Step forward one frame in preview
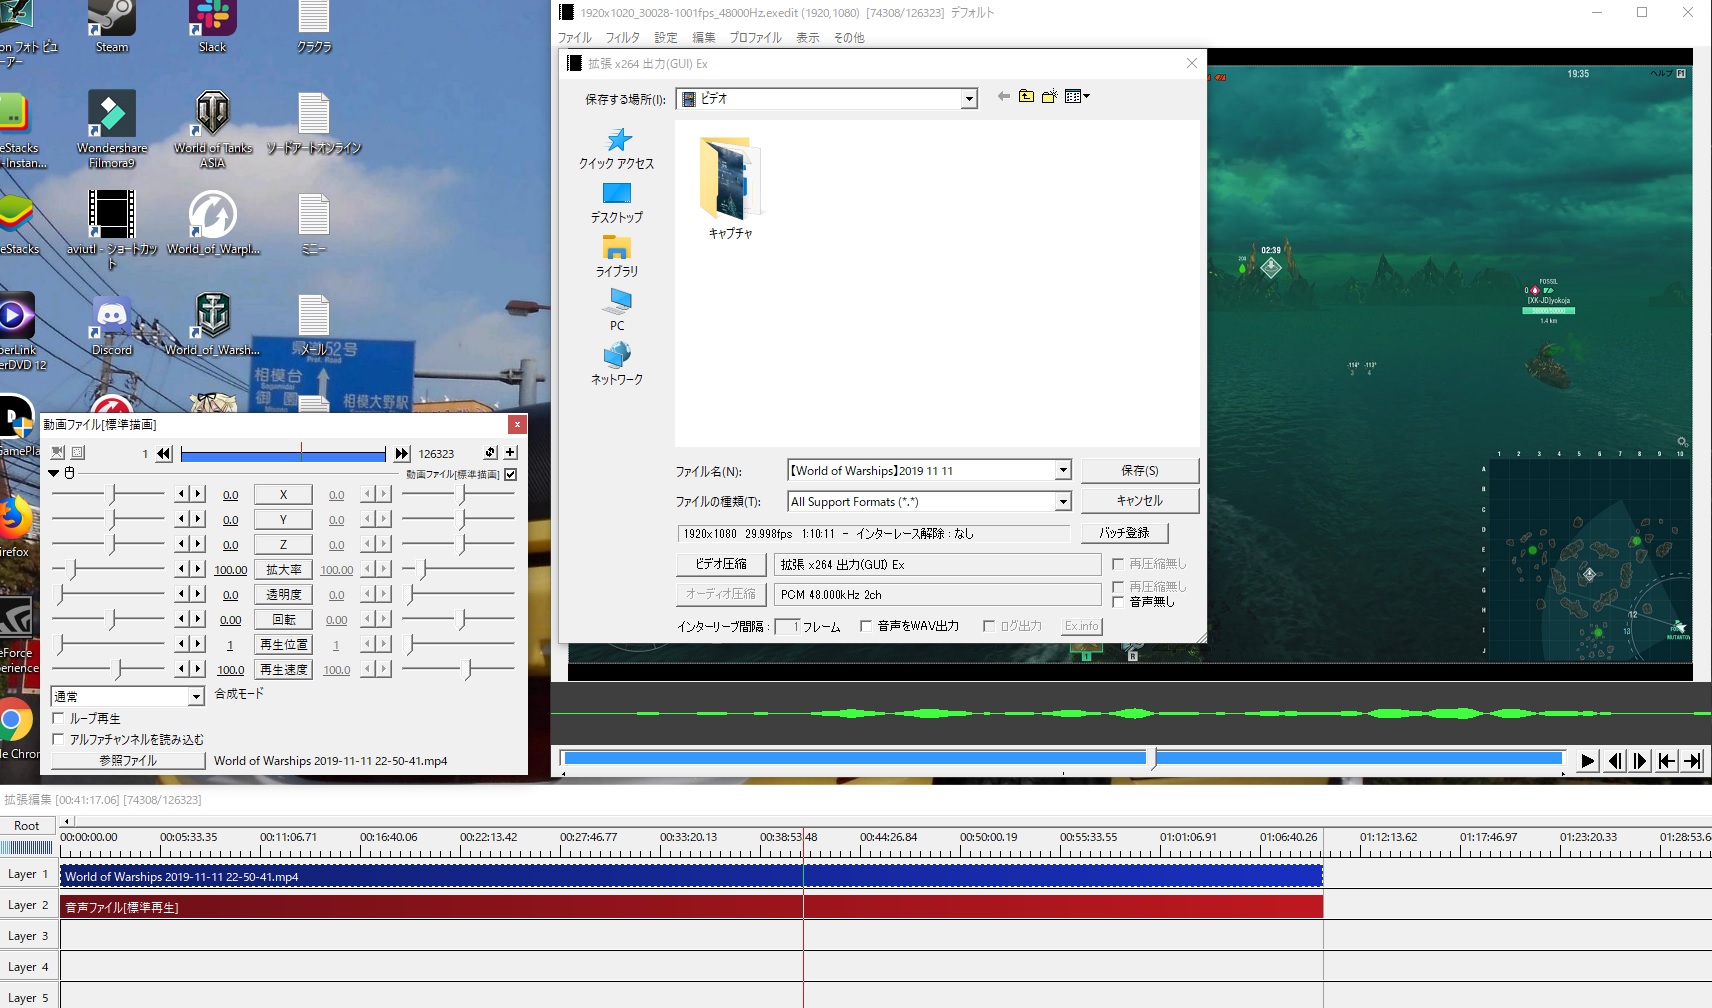1712x1008 pixels. pos(1640,761)
